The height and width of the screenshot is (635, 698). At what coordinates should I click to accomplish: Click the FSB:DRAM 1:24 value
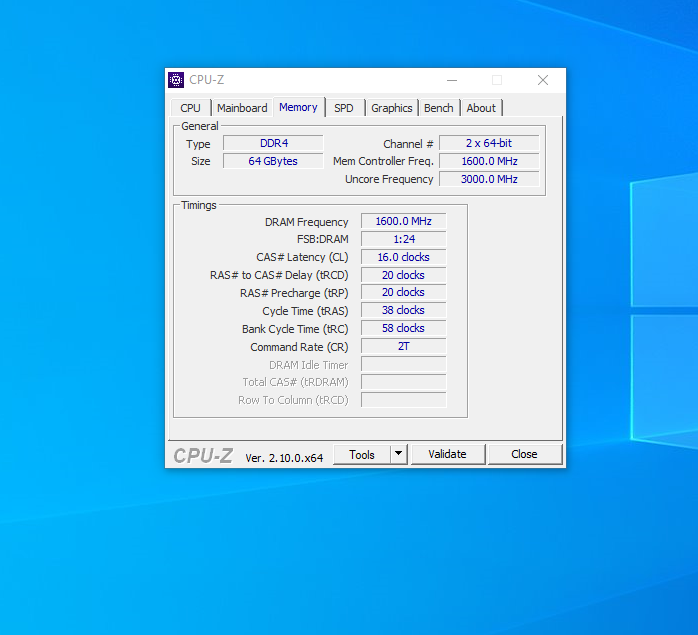[x=403, y=239]
